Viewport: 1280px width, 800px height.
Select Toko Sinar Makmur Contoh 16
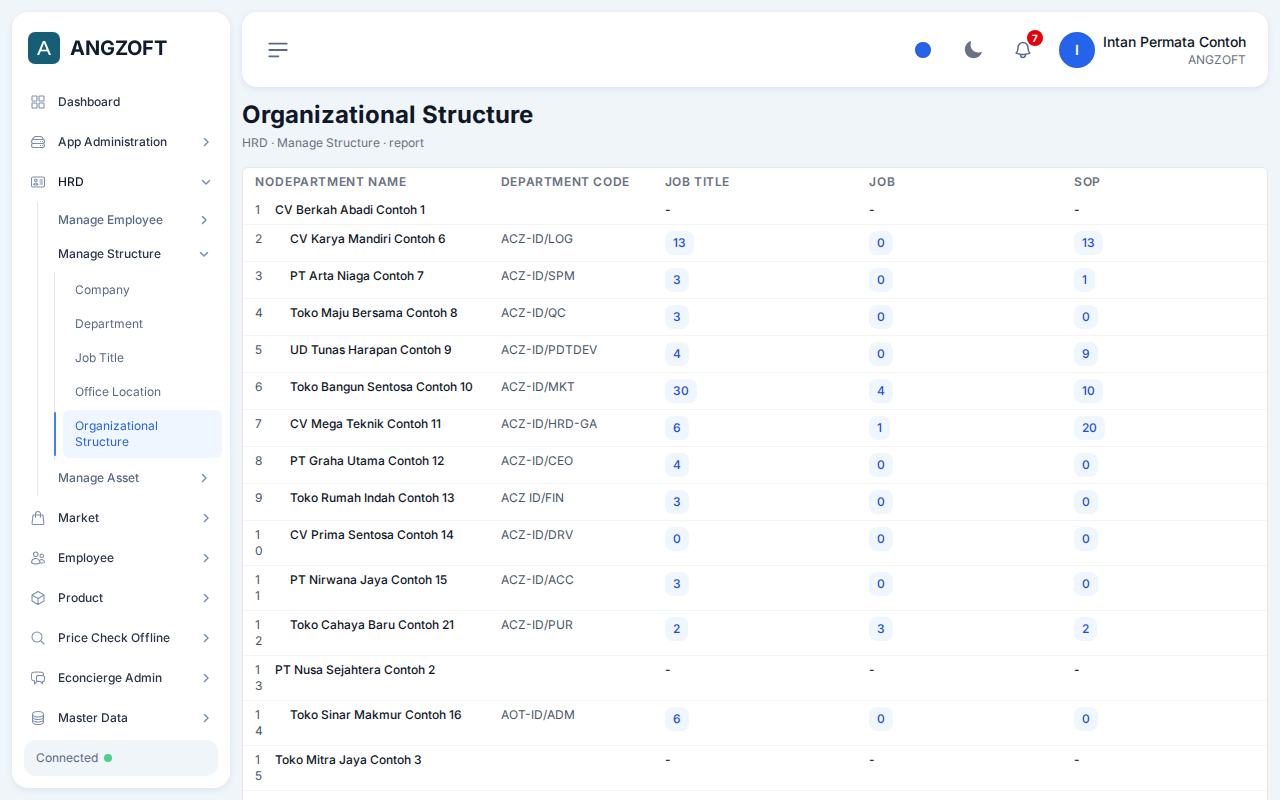click(376, 715)
